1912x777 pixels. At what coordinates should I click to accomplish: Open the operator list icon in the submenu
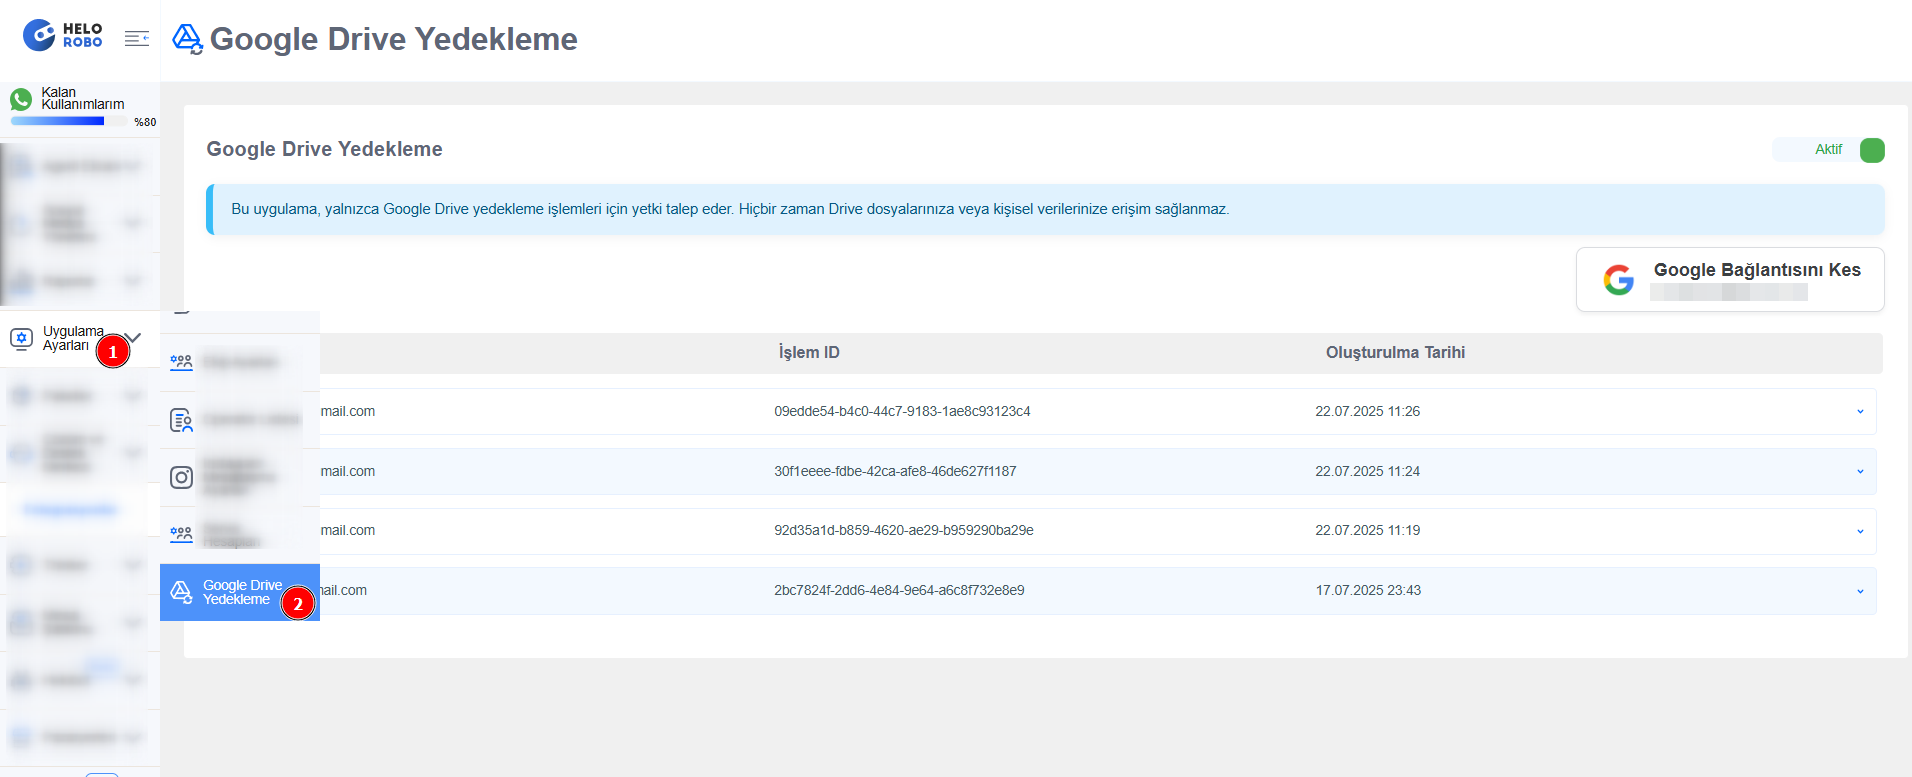[x=181, y=420]
